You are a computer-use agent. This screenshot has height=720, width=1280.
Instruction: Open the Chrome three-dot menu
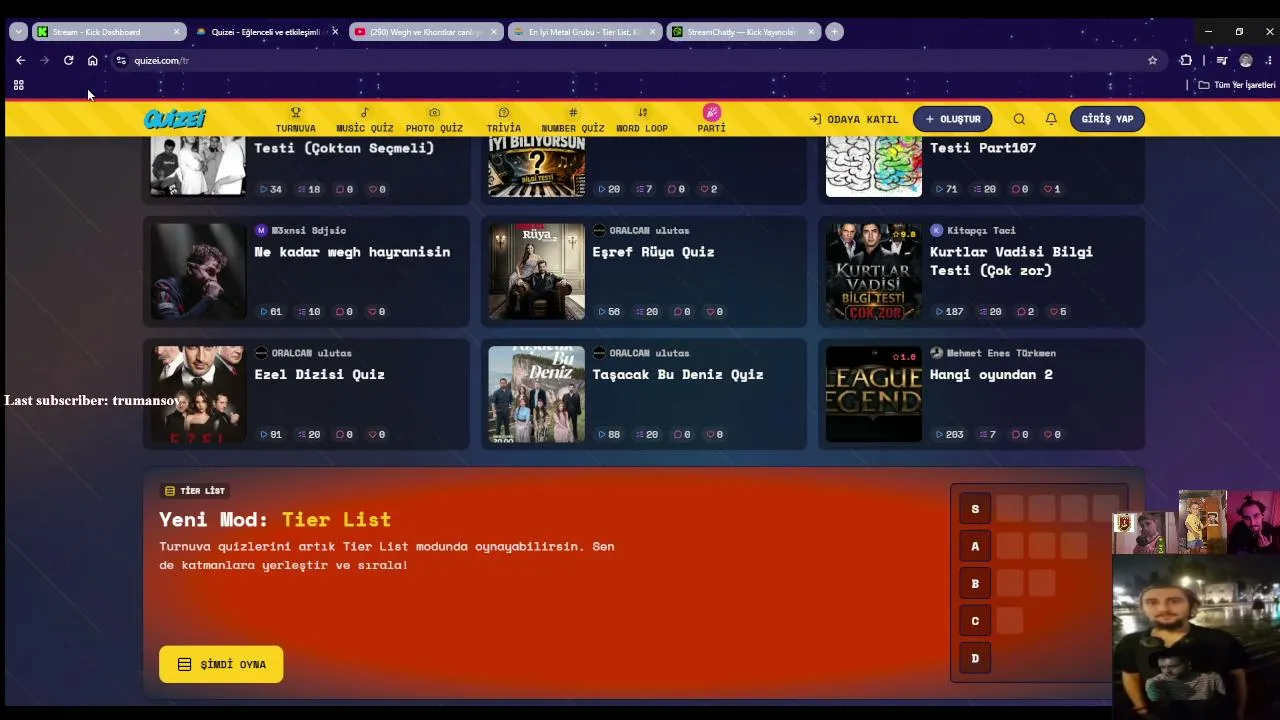[1268, 60]
